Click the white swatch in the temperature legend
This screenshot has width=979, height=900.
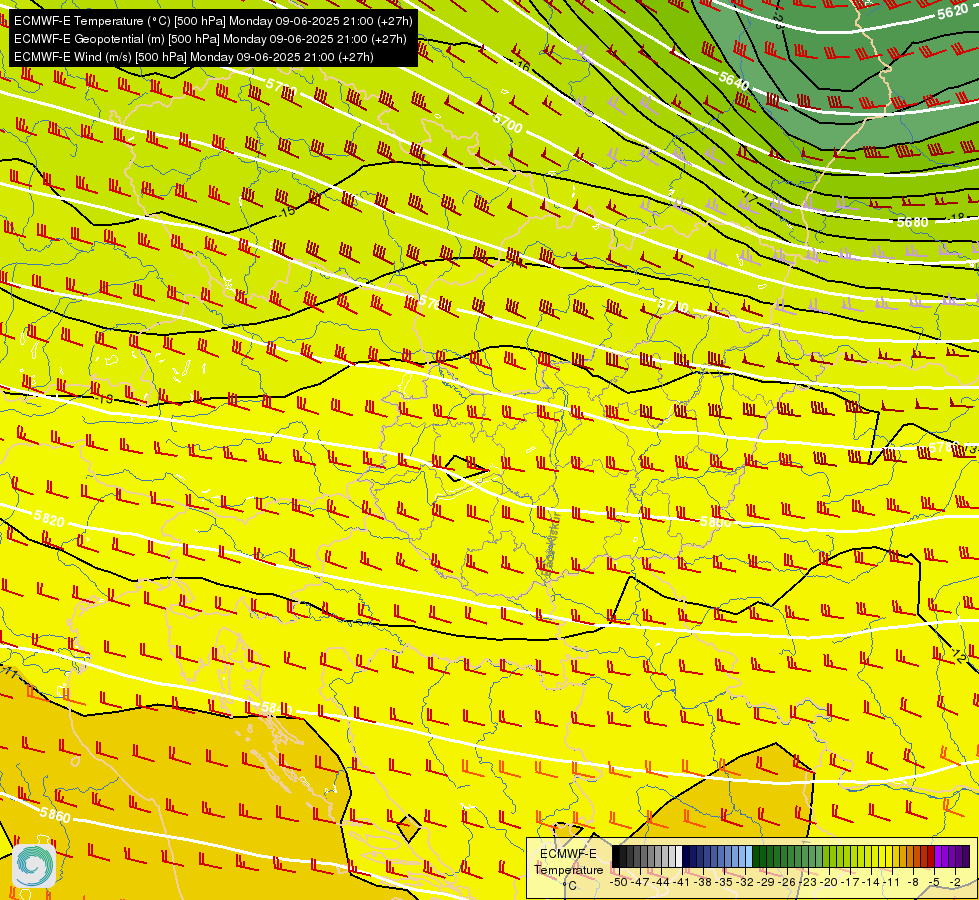(679, 857)
